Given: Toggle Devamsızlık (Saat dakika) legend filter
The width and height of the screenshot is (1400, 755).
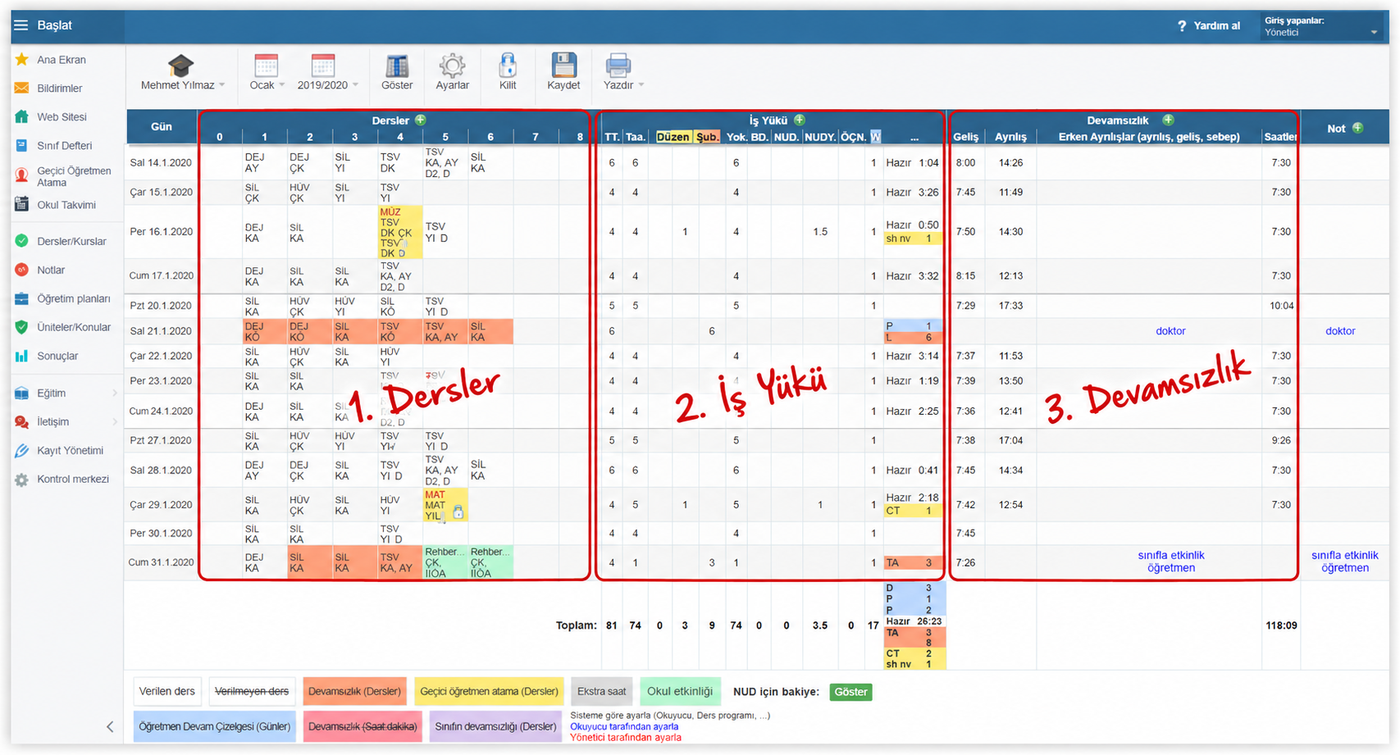Looking at the screenshot, I should 362,726.
